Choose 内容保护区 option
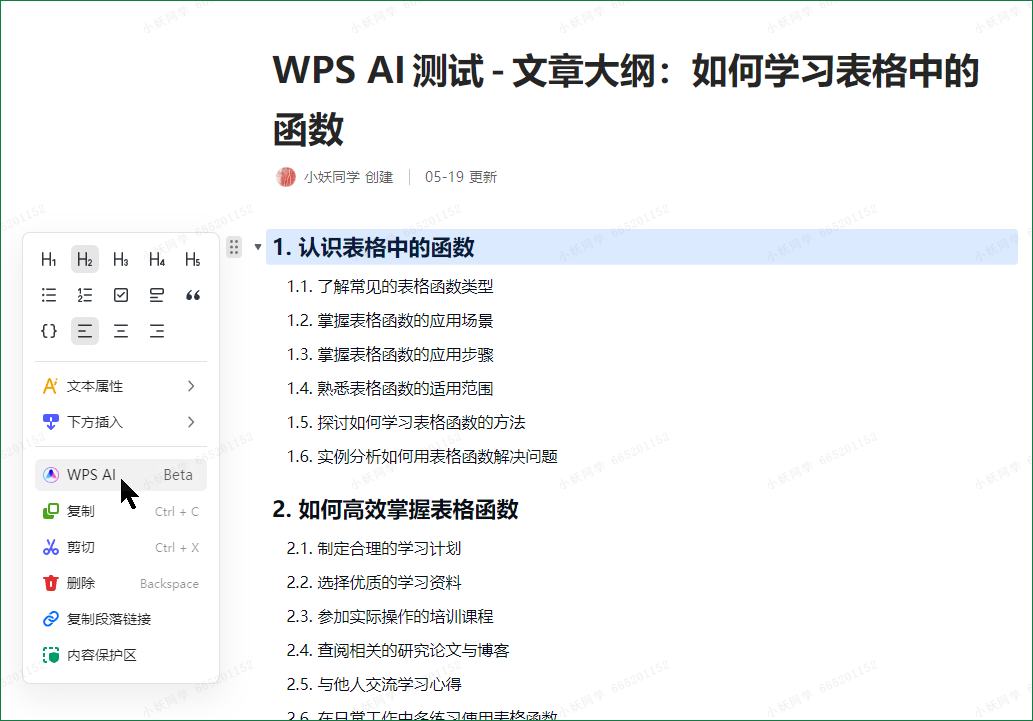 click(121, 655)
